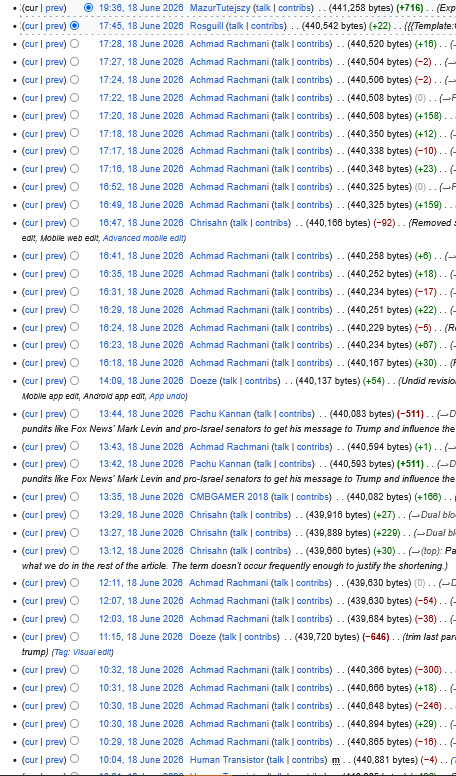Viewport: 456px width, 776px height.
Task: Open Human Transistor user page in 10:04 row
Action: [x=227, y=760]
